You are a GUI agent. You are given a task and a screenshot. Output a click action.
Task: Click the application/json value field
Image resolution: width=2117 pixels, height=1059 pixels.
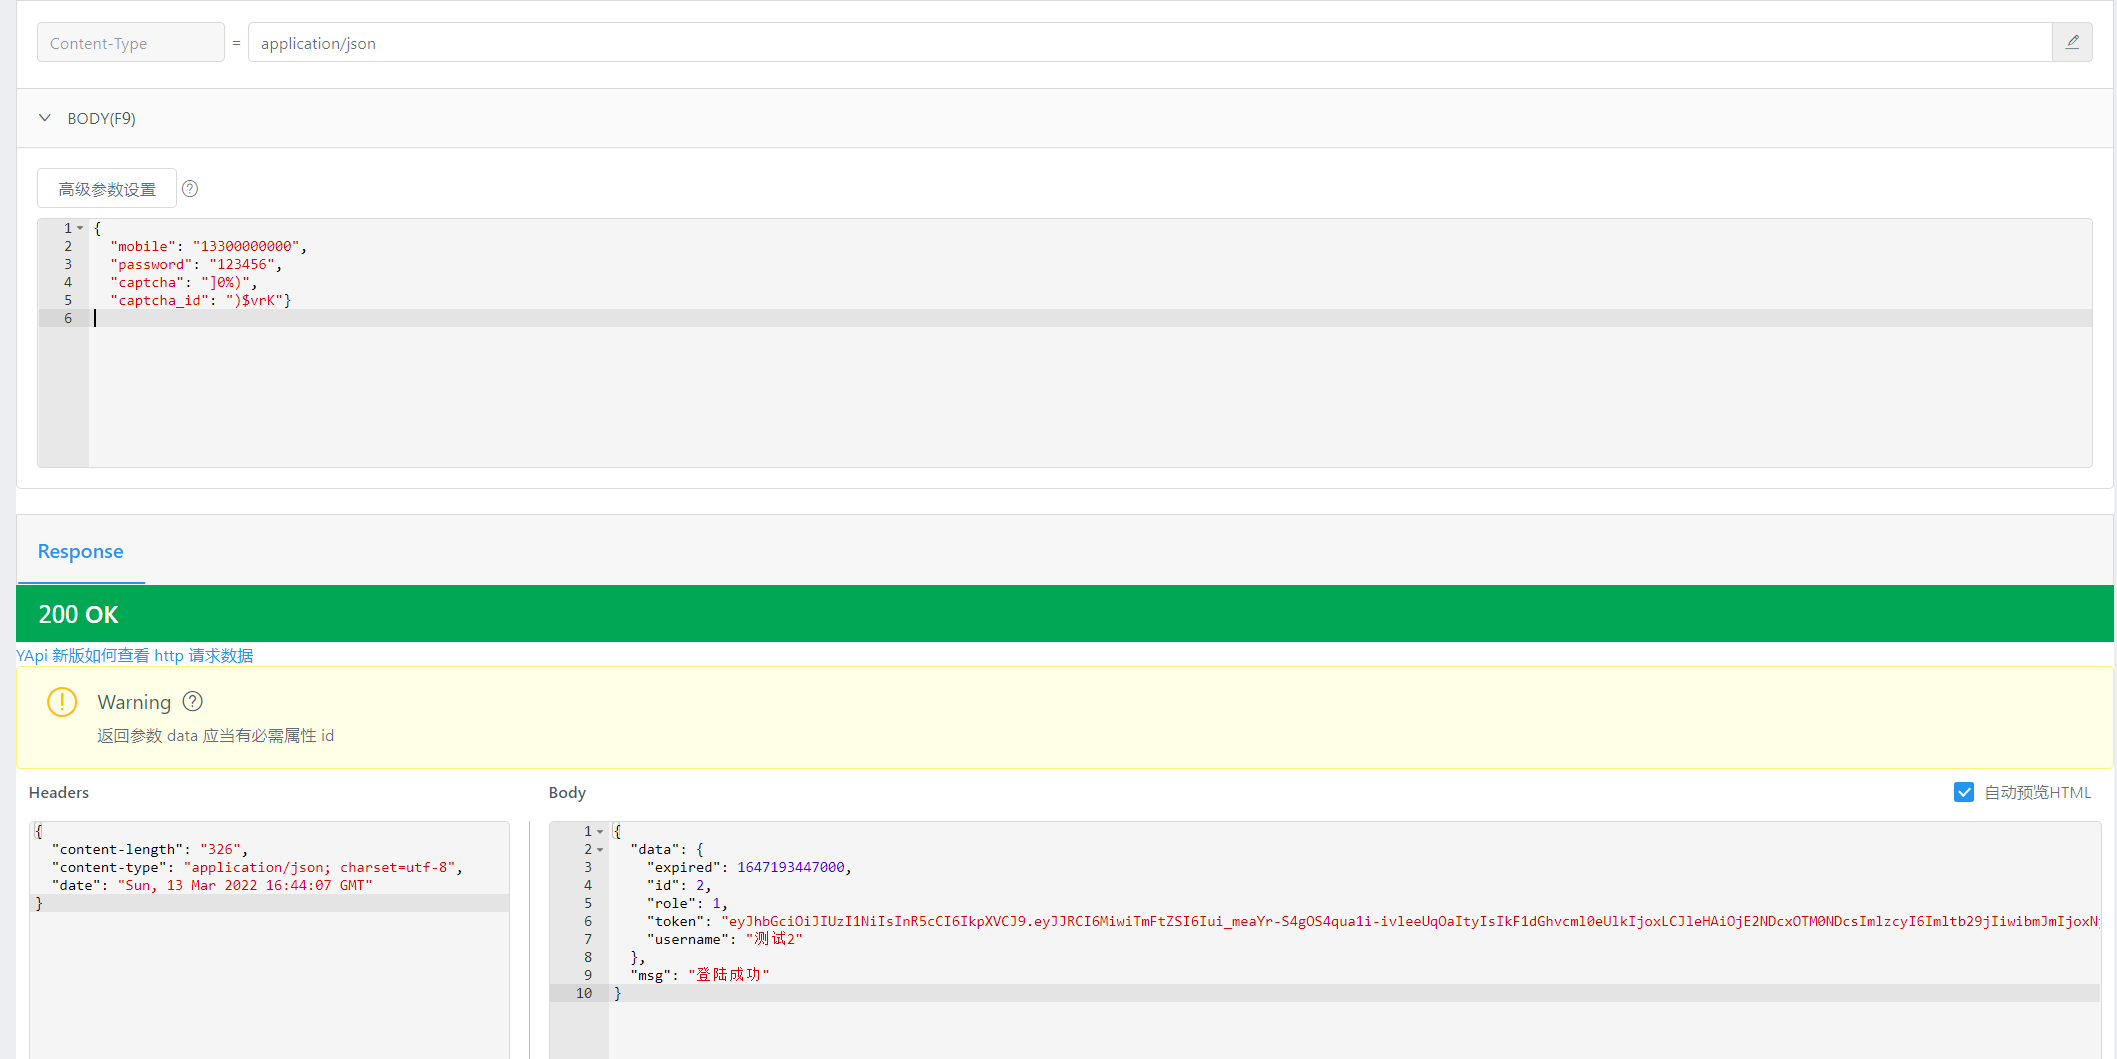pos(1150,42)
